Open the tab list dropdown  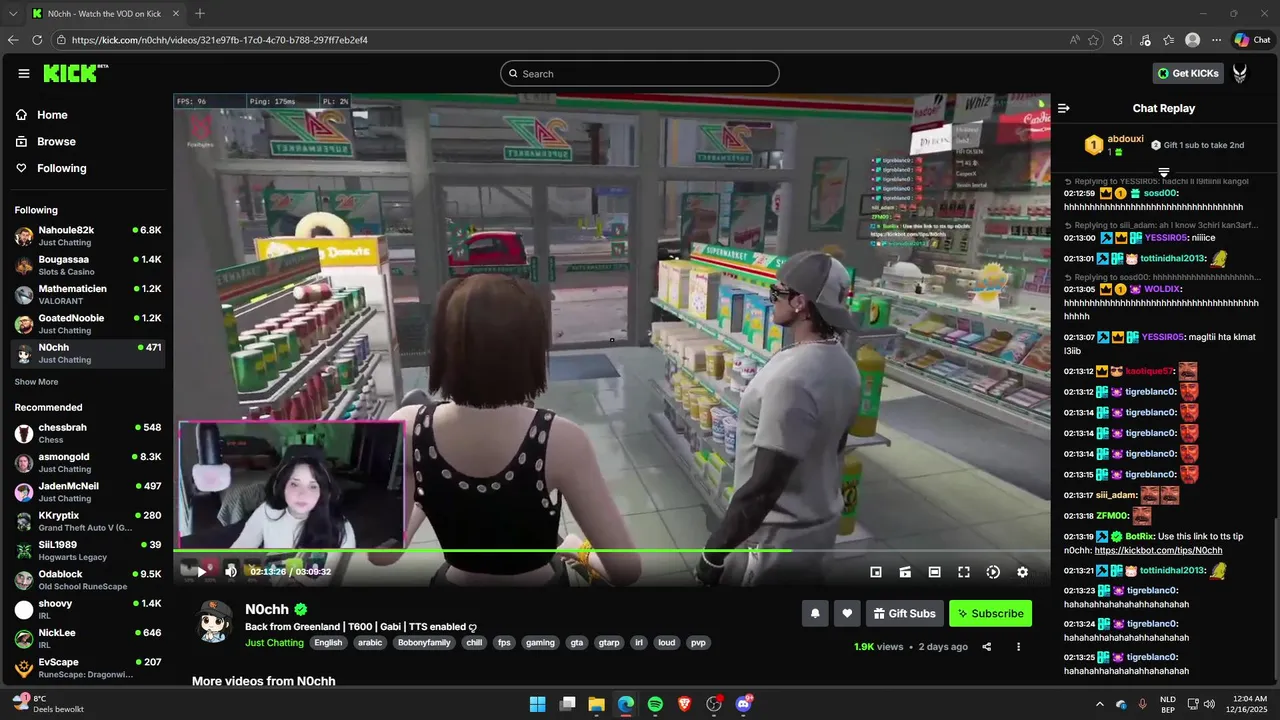pos(12,13)
